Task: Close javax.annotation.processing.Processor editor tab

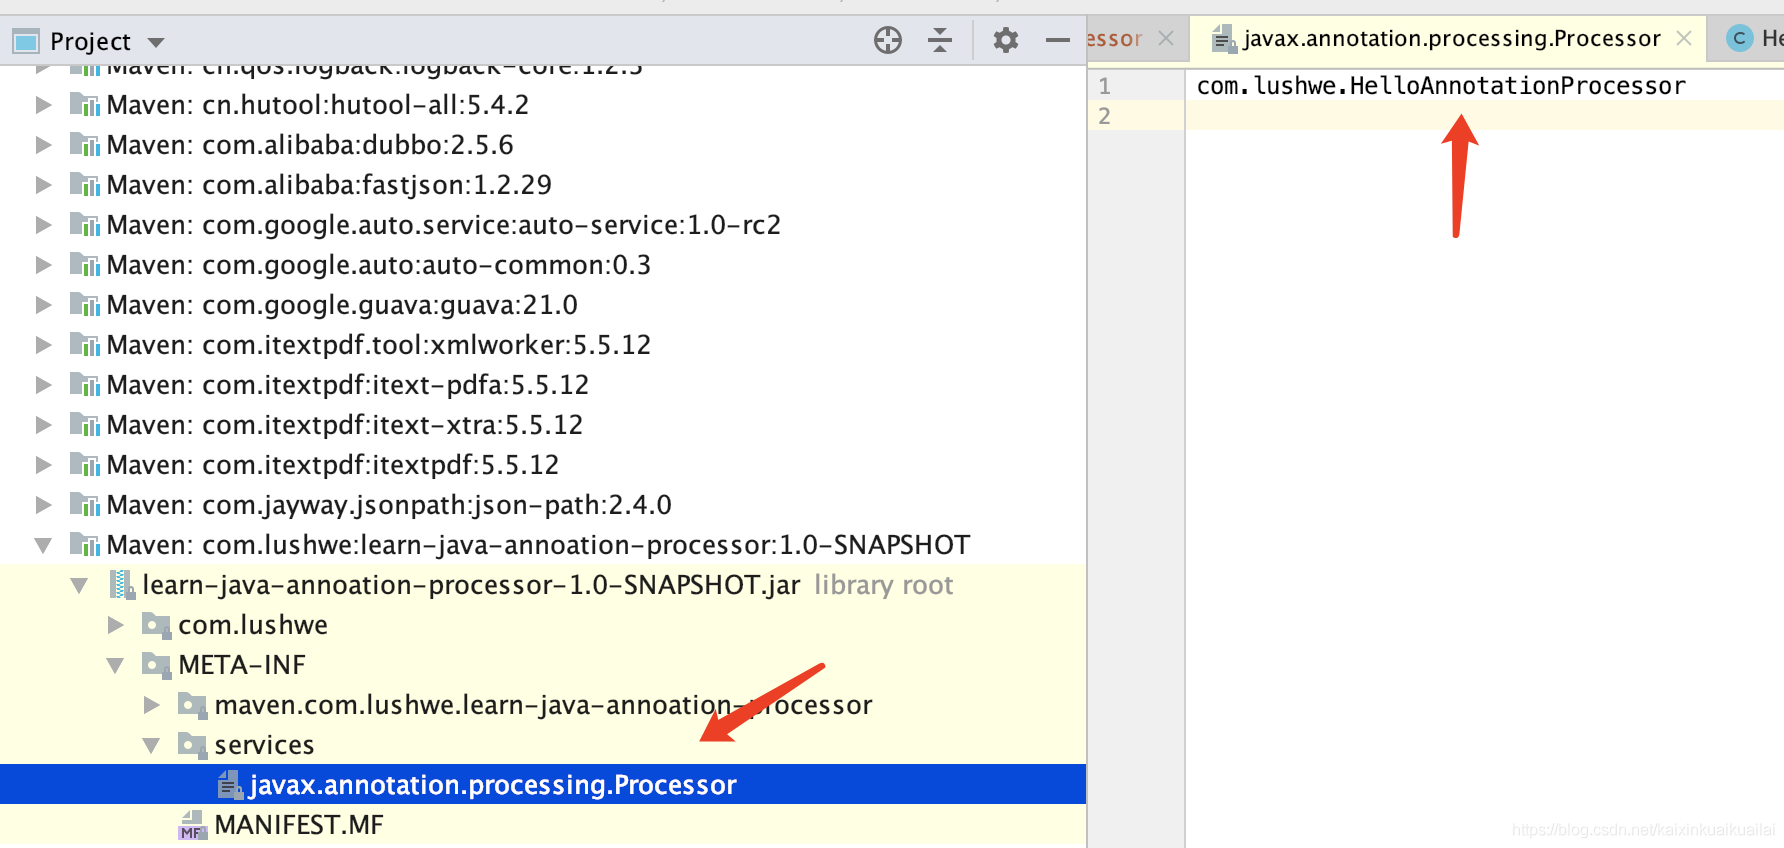Action: pyautogui.click(x=1684, y=38)
